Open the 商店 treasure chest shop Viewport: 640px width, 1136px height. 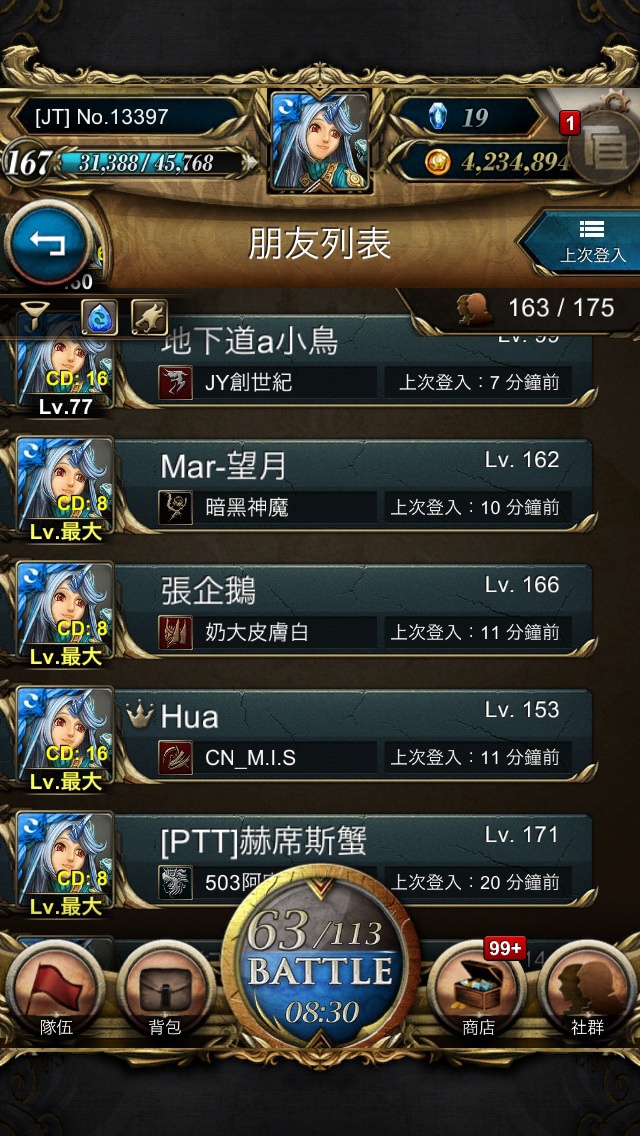tap(478, 990)
